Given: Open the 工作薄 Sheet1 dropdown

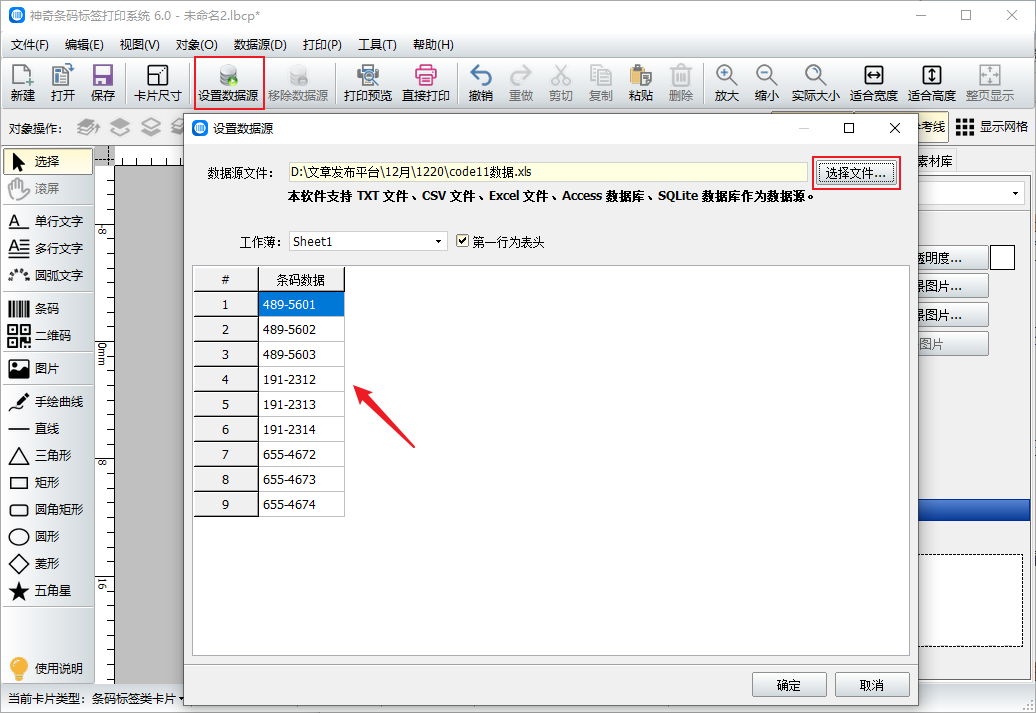Looking at the screenshot, I should 368,241.
